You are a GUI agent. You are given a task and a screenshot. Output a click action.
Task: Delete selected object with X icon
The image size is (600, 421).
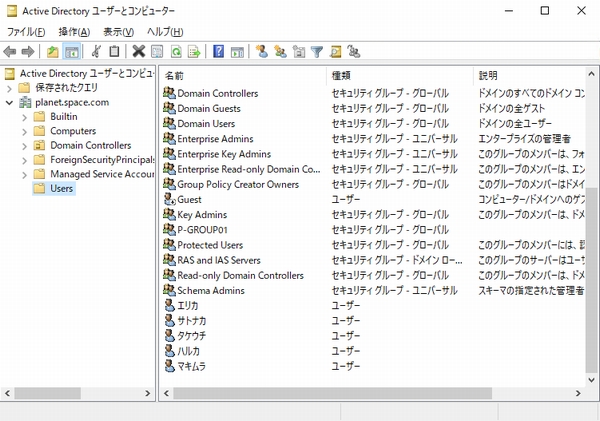(x=139, y=51)
